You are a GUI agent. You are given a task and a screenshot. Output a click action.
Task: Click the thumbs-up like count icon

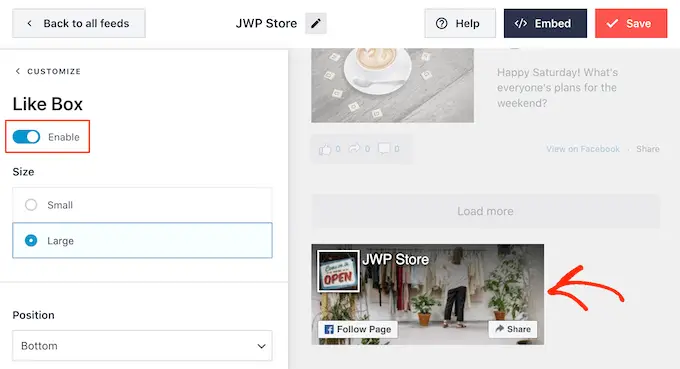[325, 150]
